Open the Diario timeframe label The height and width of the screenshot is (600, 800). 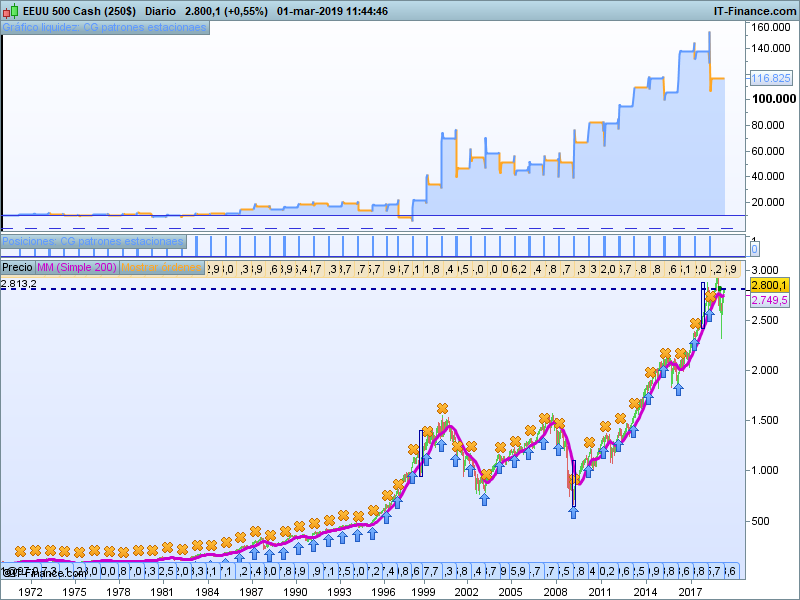[x=160, y=11]
